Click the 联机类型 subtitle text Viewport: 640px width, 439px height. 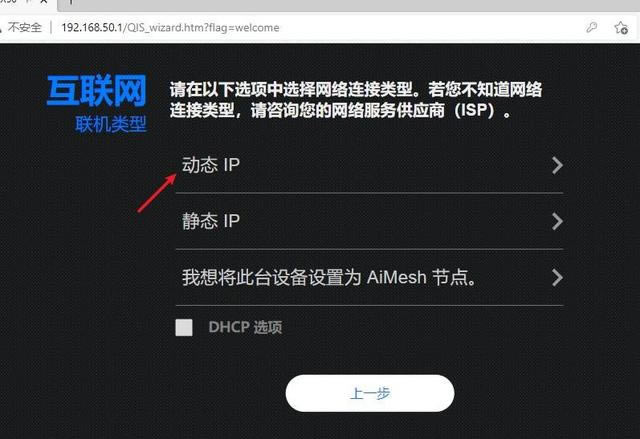[x=111, y=124]
